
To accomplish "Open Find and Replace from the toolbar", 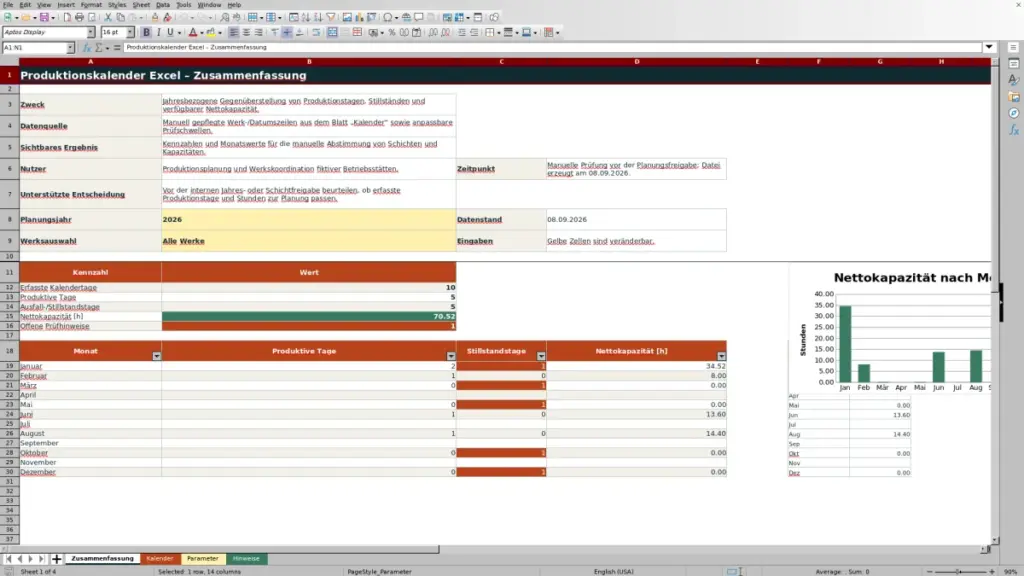I will 225,18.
